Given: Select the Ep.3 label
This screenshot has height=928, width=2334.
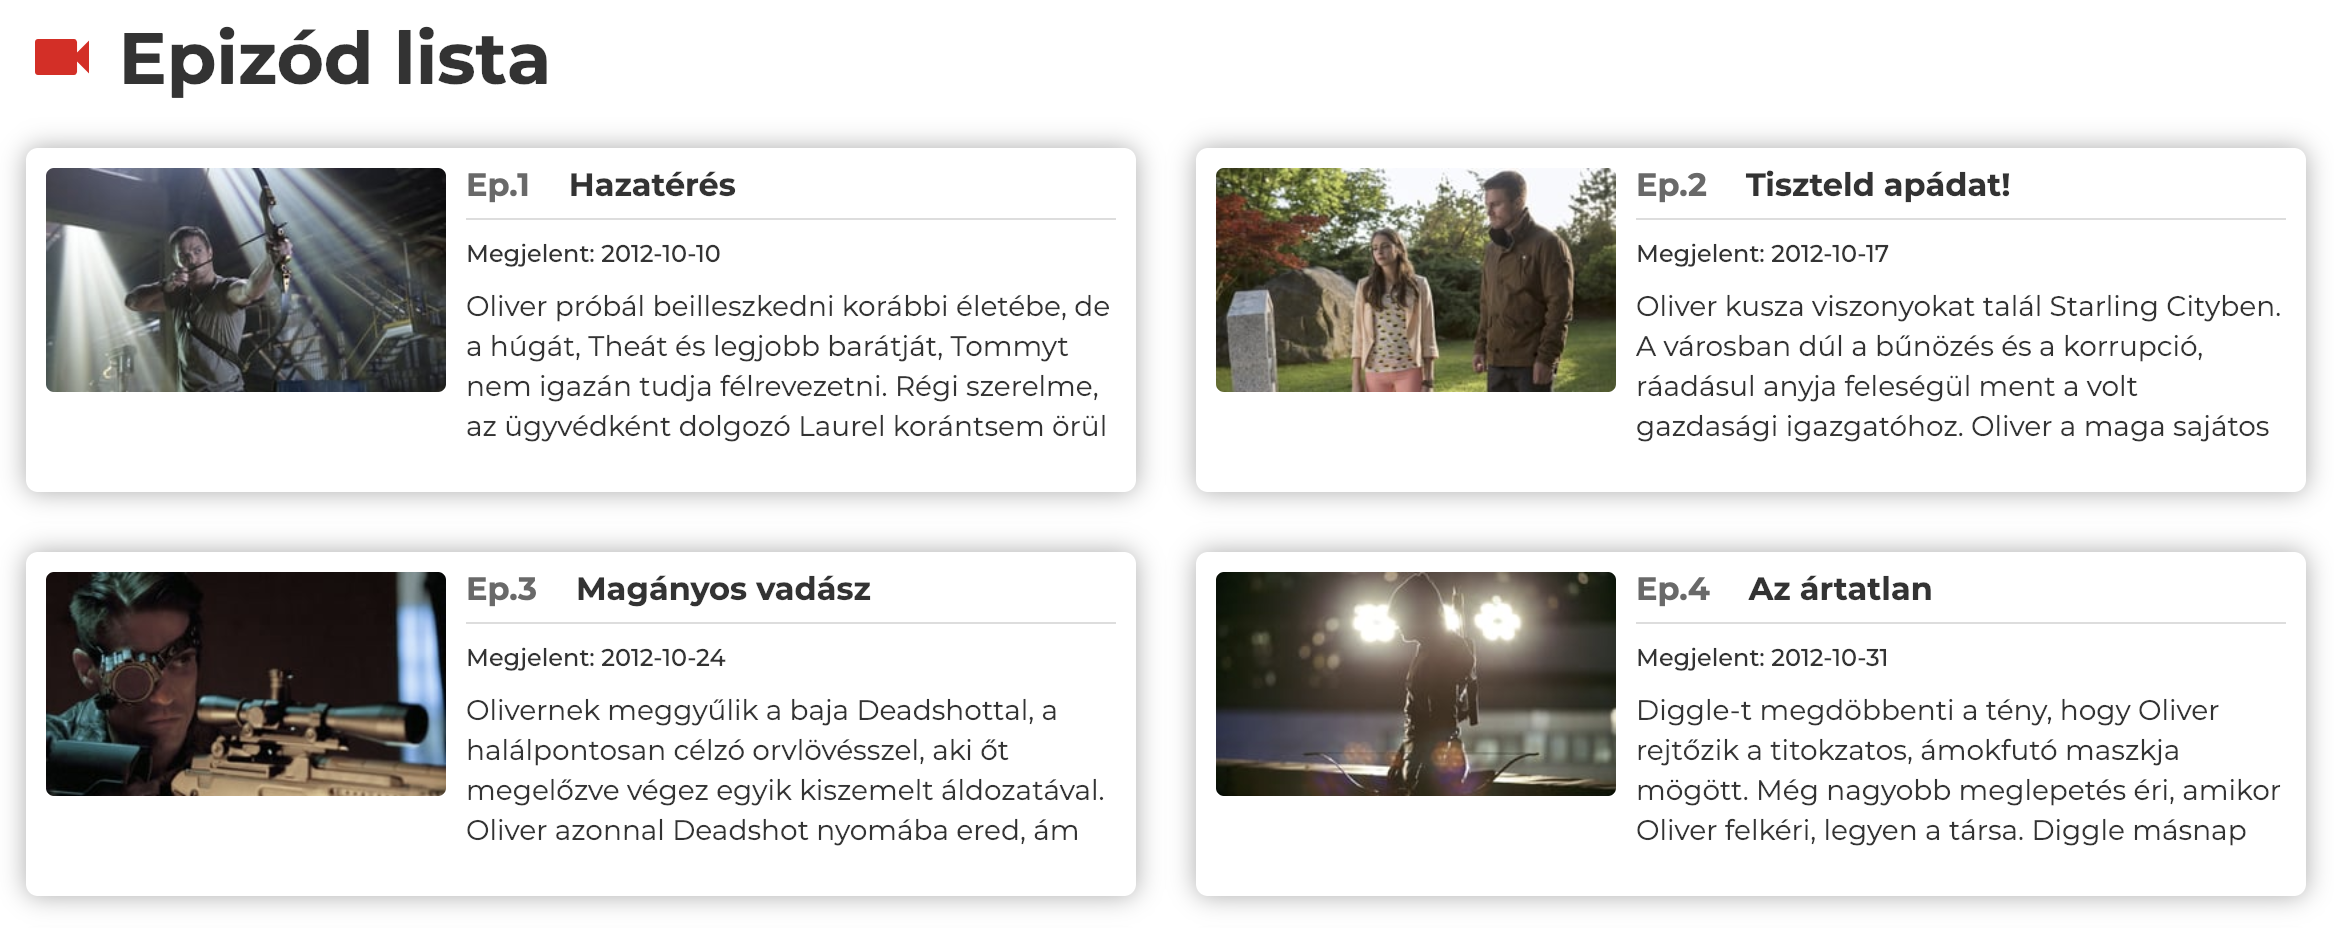Looking at the screenshot, I should tap(502, 590).
